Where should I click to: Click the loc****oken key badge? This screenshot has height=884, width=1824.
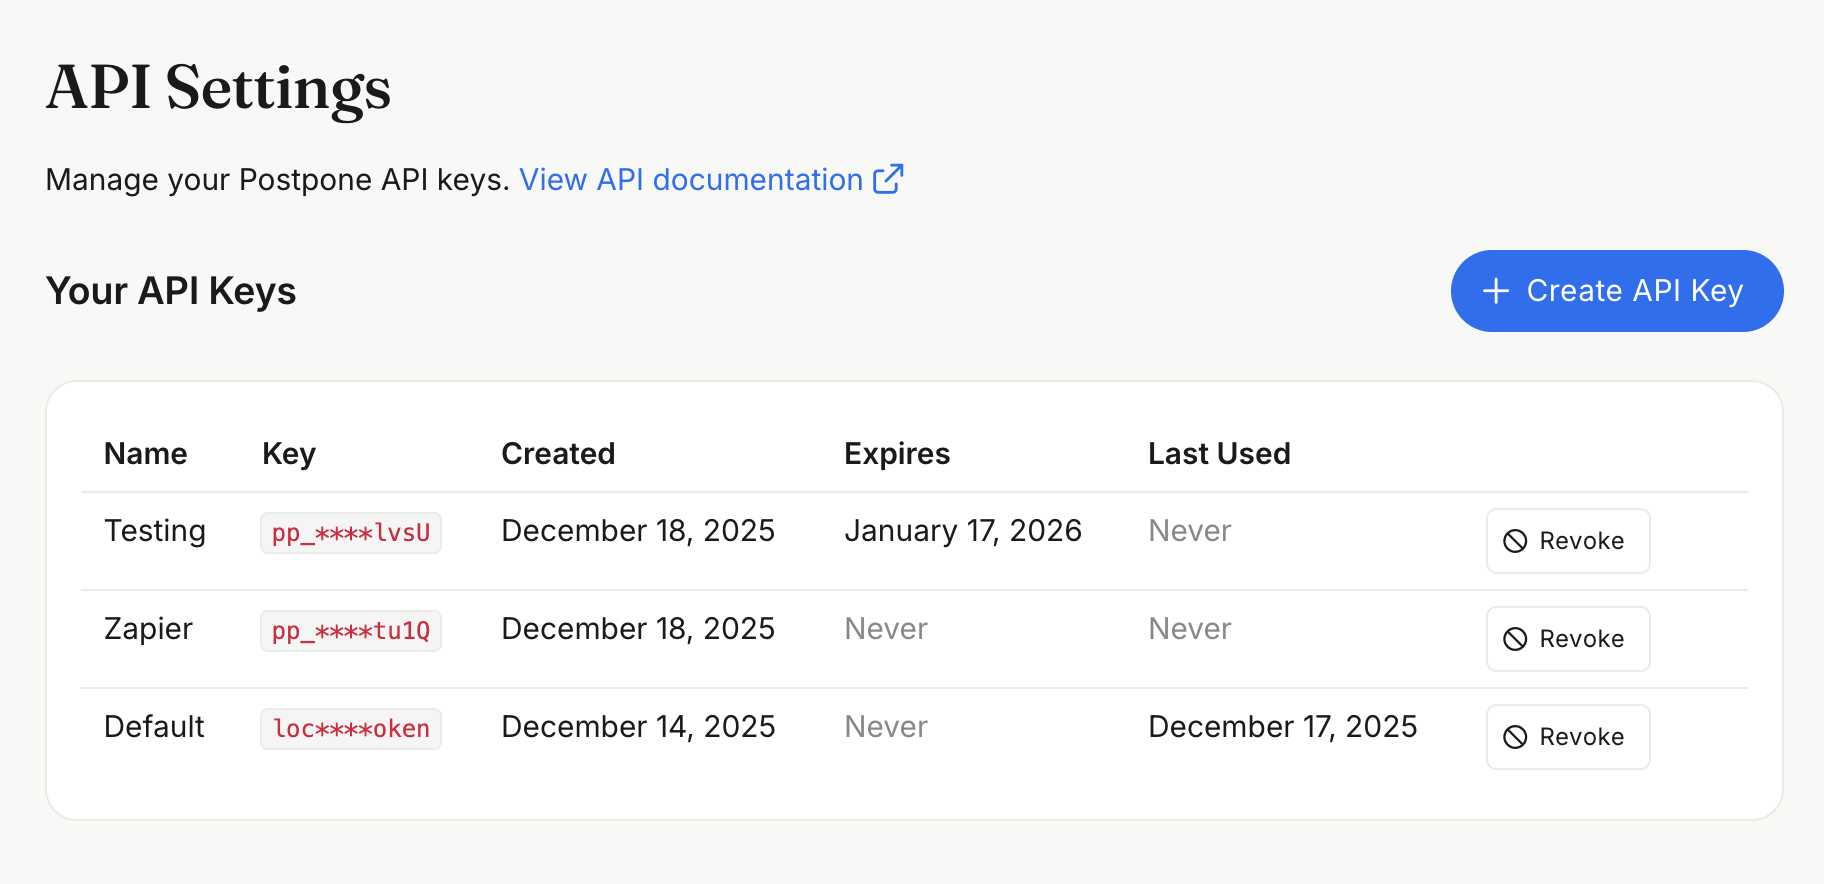coord(350,729)
